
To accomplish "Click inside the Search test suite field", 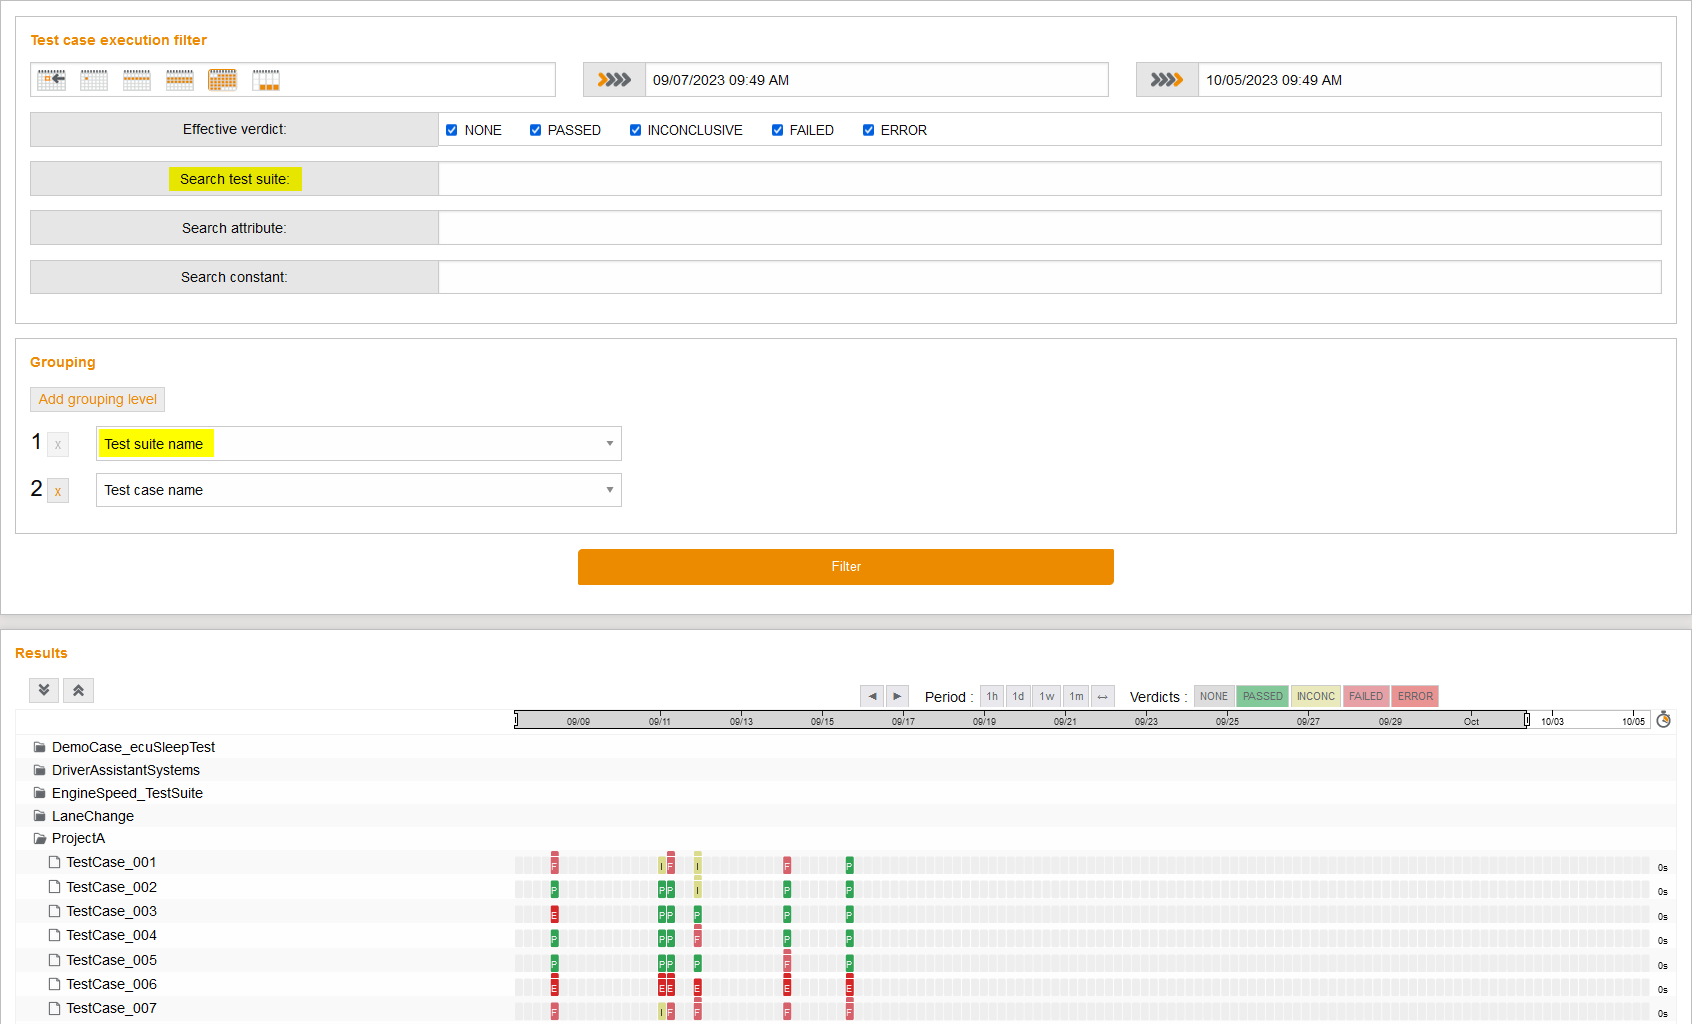I will [x=1050, y=178].
